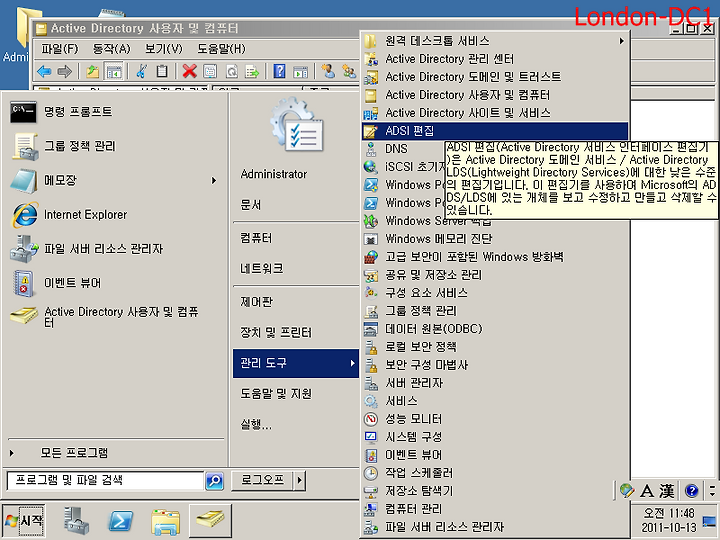
Task: Open 도움말 및 지원
Action: (276, 394)
